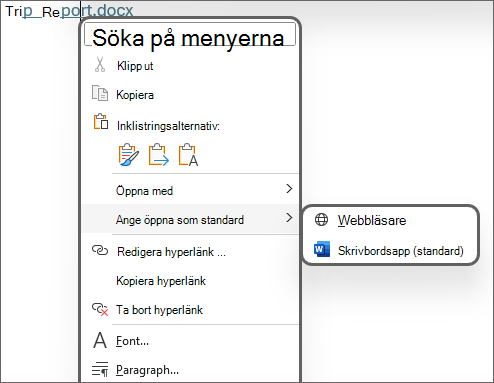Click the Copy pages icon
The width and height of the screenshot is (494, 383).
click(x=100, y=93)
